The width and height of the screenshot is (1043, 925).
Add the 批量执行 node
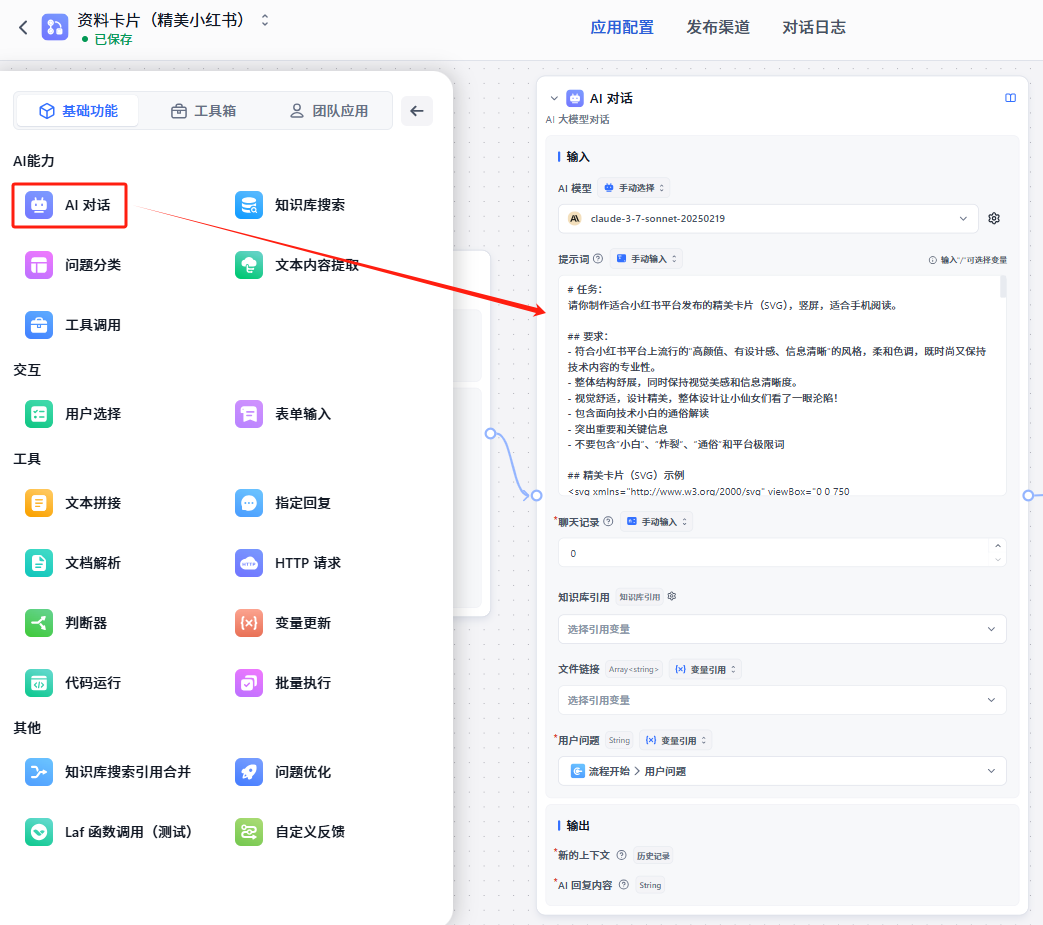click(x=283, y=683)
